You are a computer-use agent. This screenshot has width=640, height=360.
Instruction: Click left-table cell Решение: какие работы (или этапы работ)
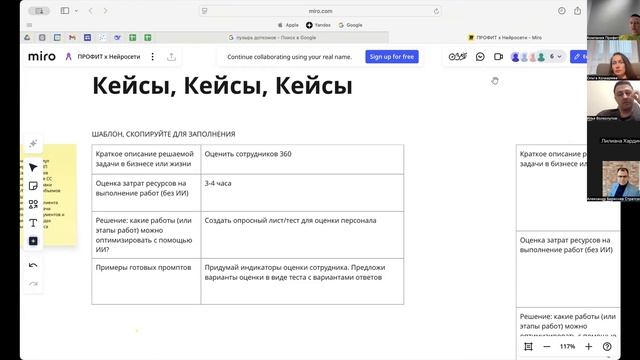(x=146, y=235)
